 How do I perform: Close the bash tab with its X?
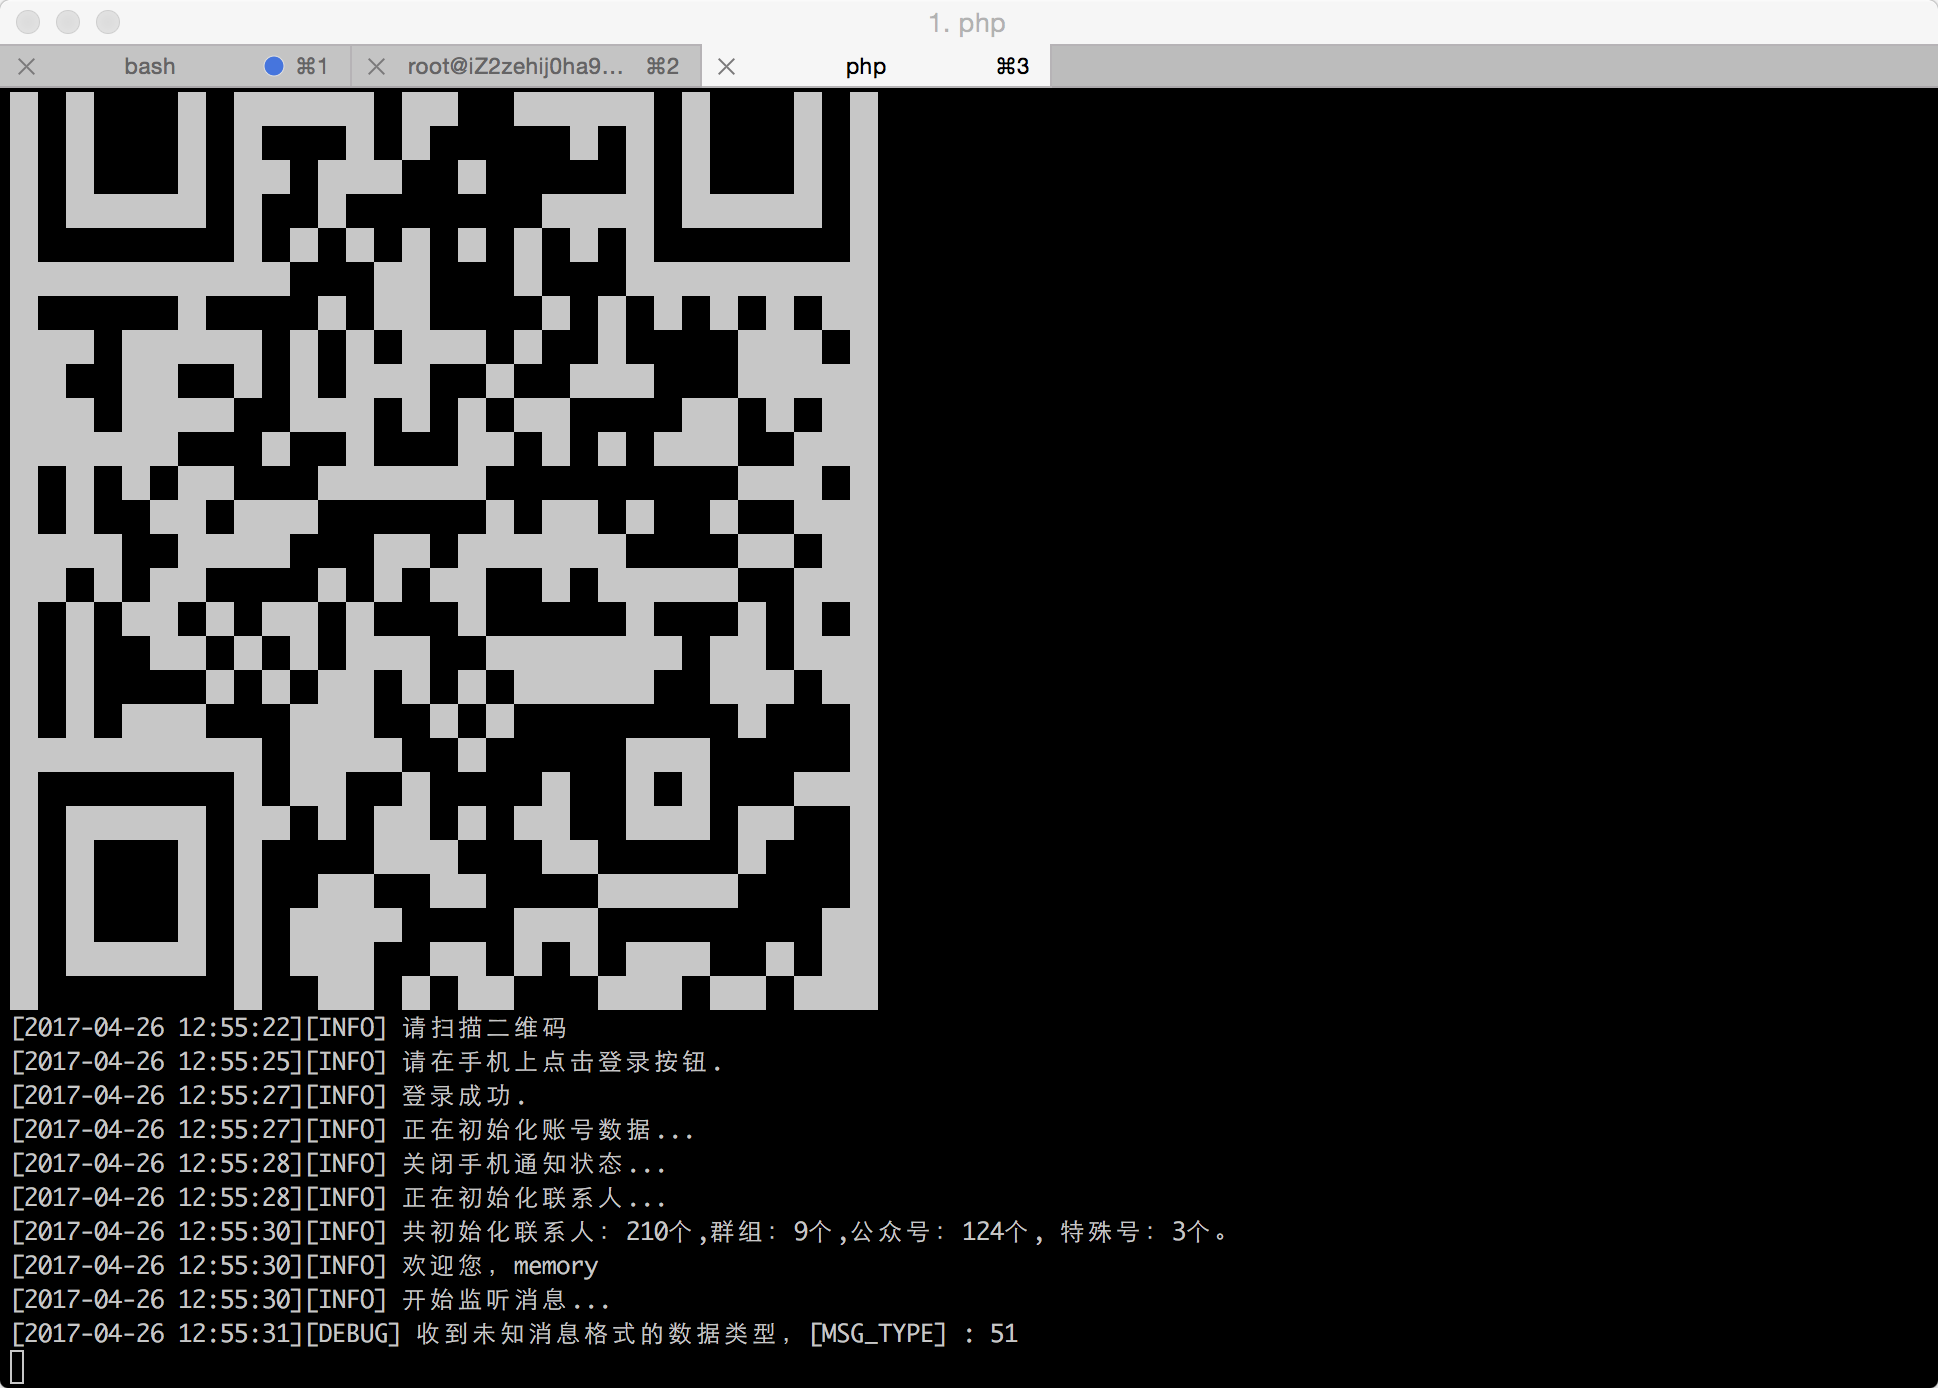pos(27,67)
